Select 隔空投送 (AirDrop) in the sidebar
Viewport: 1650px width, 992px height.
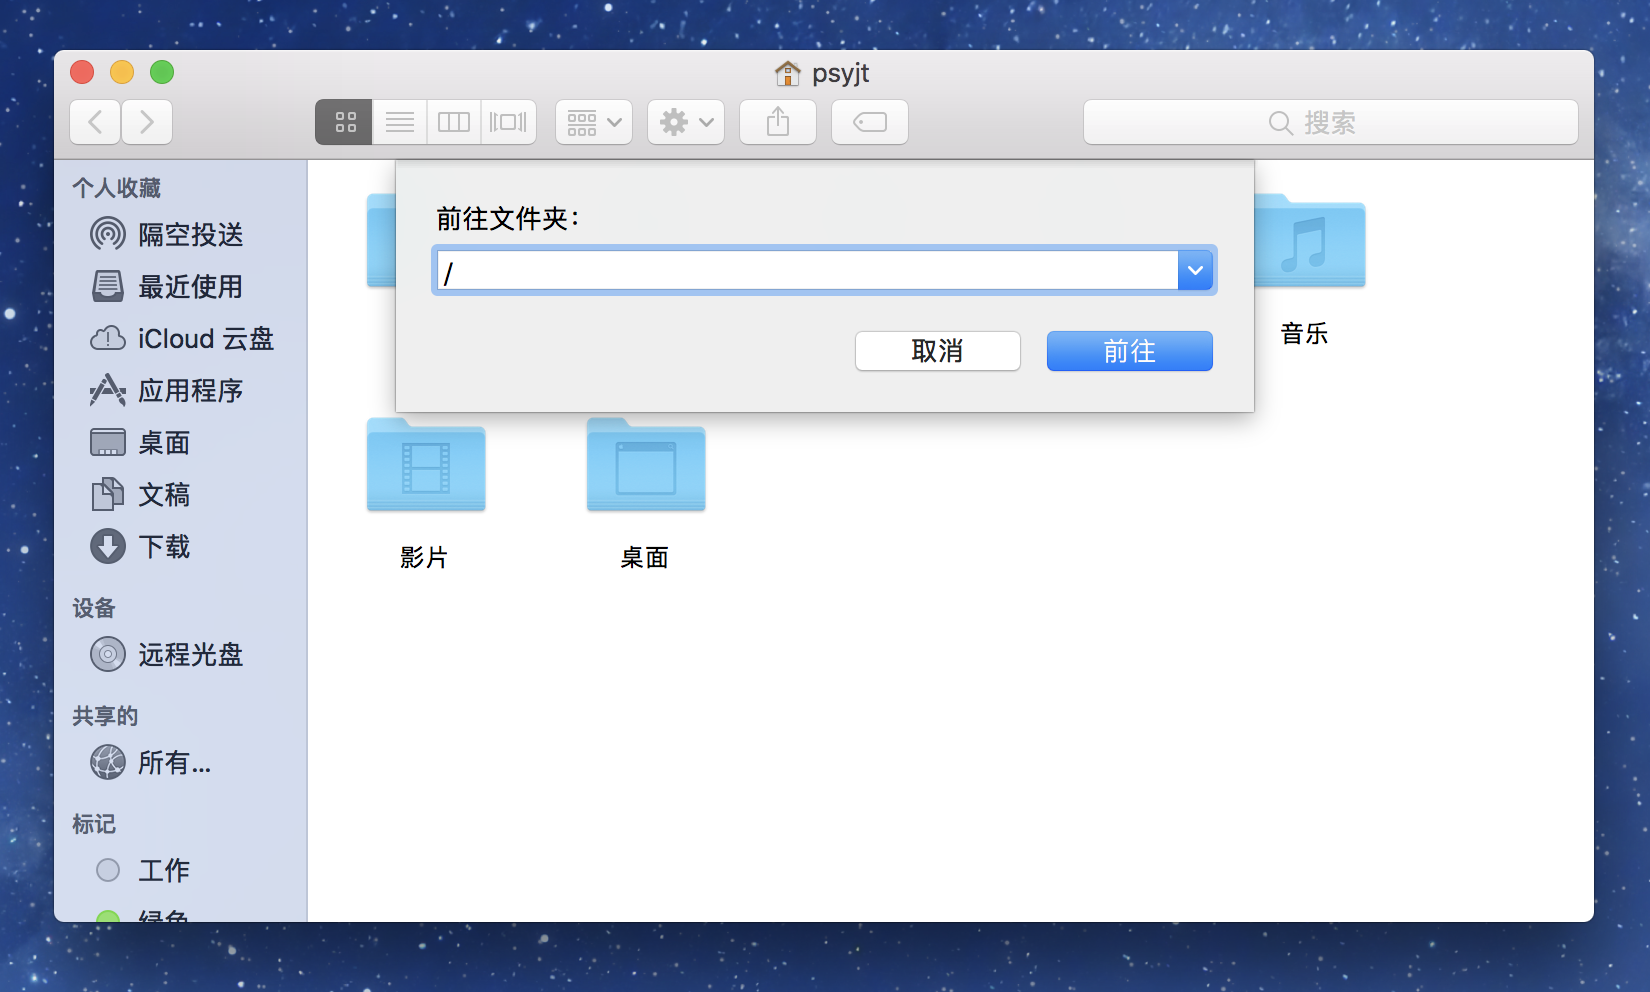pyautogui.click(x=189, y=234)
